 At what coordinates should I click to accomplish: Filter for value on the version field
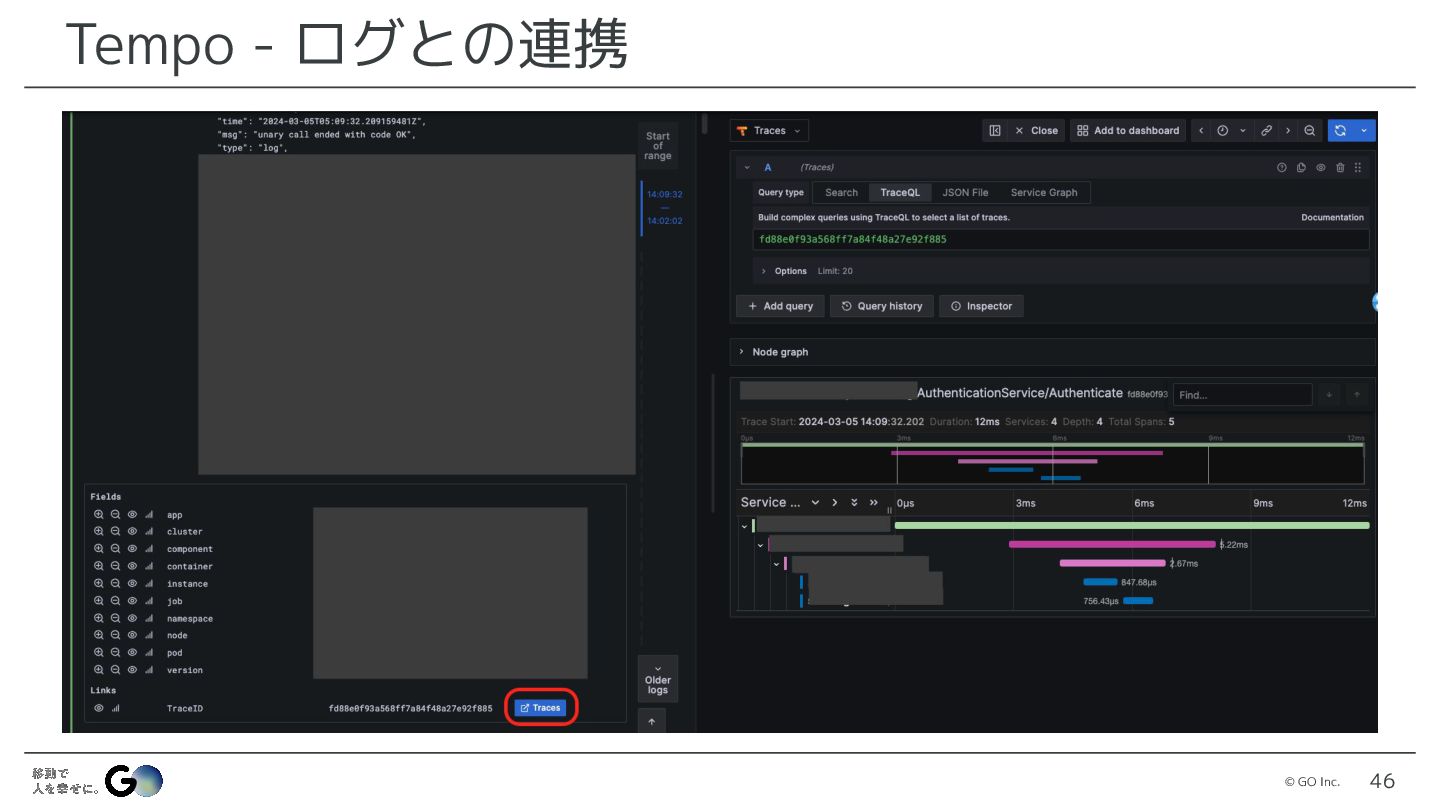pyautogui.click(x=99, y=670)
